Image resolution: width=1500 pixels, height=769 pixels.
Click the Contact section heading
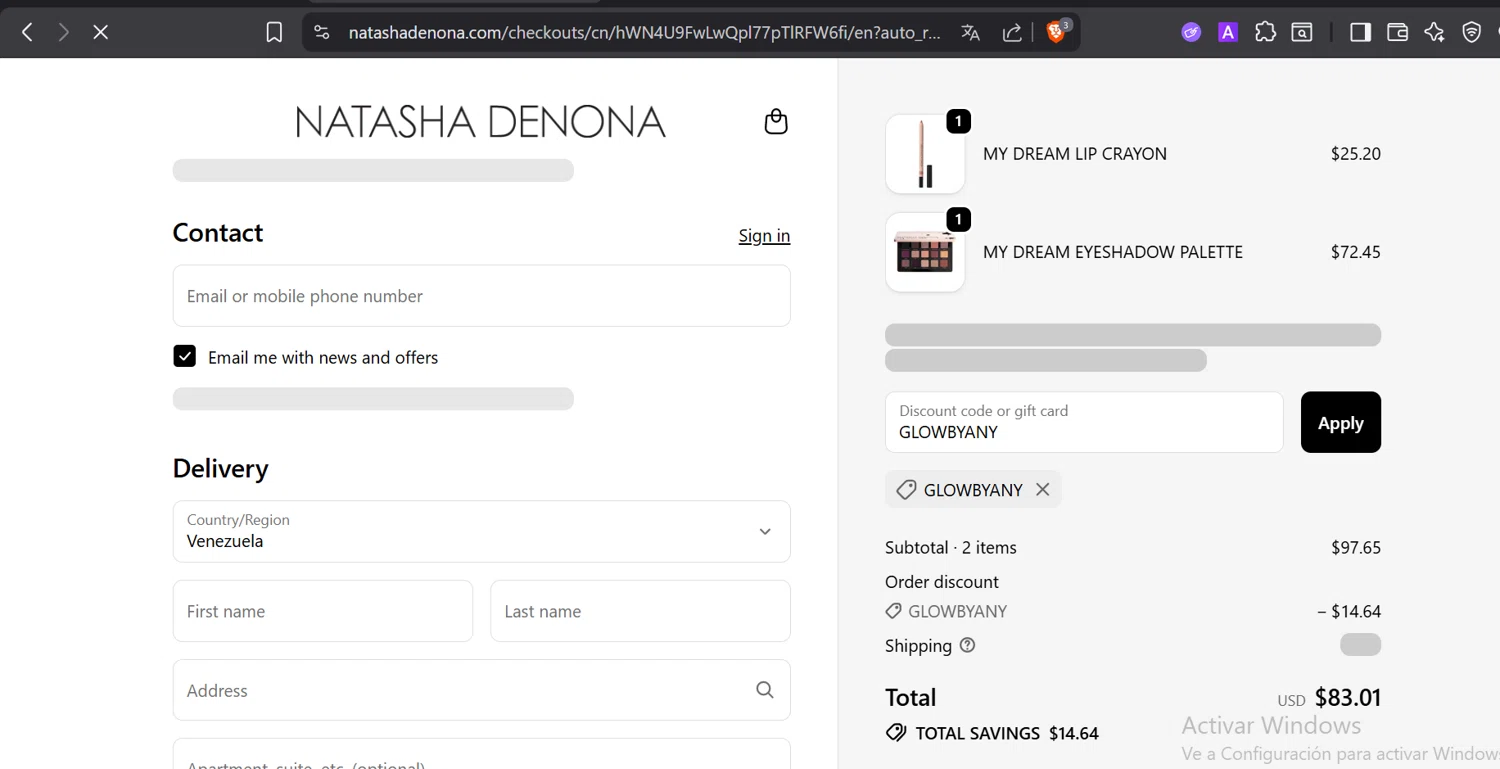218,233
